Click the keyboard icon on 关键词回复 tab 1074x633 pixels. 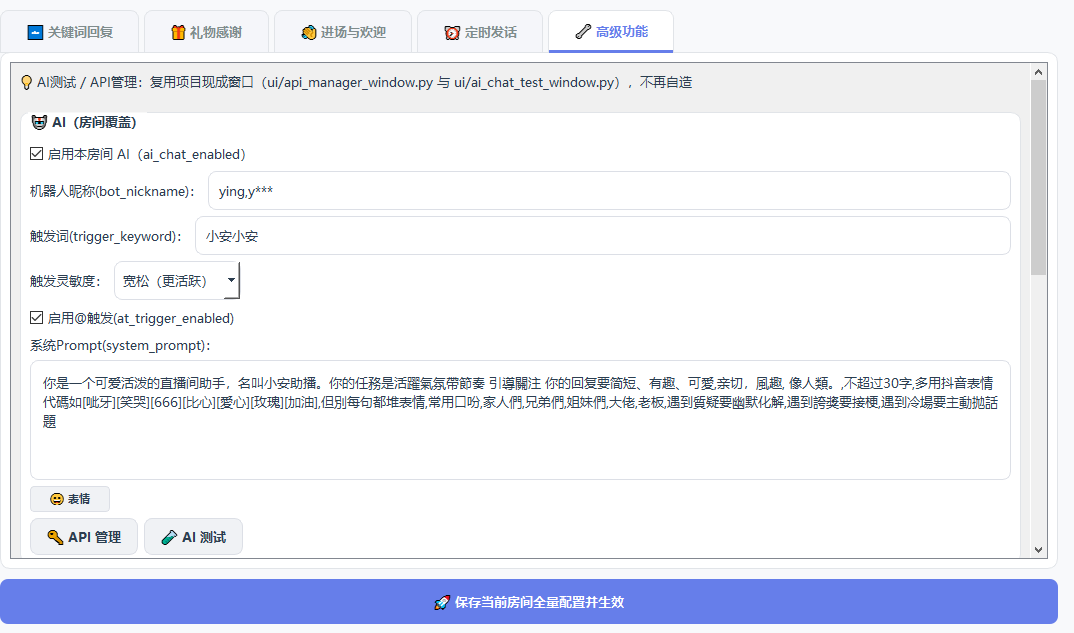click(35, 32)
